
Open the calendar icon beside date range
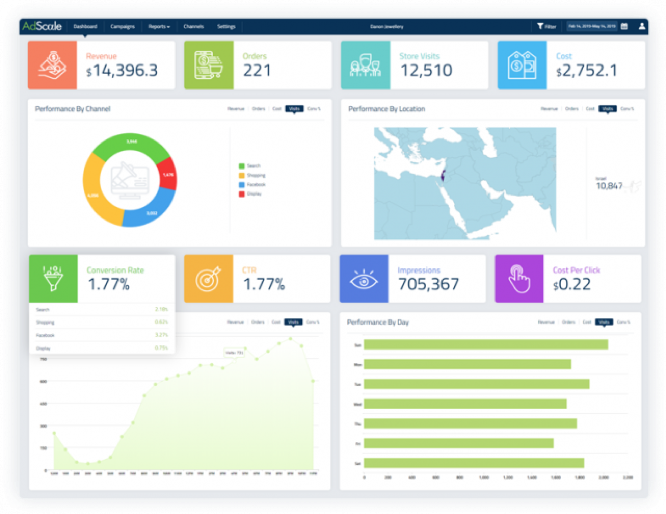pyautogui.click(x=624, y=26)
